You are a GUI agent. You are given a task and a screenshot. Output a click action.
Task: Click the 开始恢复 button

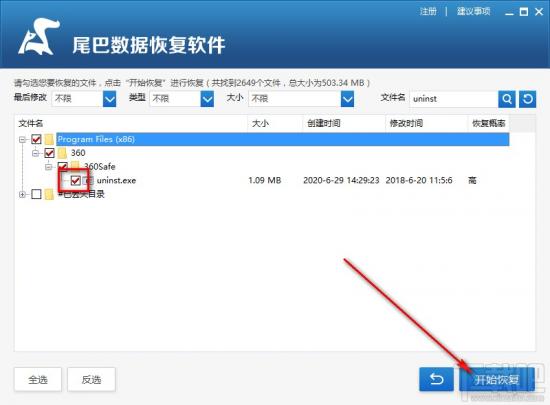pyautogui.click(x=497, y=379)
